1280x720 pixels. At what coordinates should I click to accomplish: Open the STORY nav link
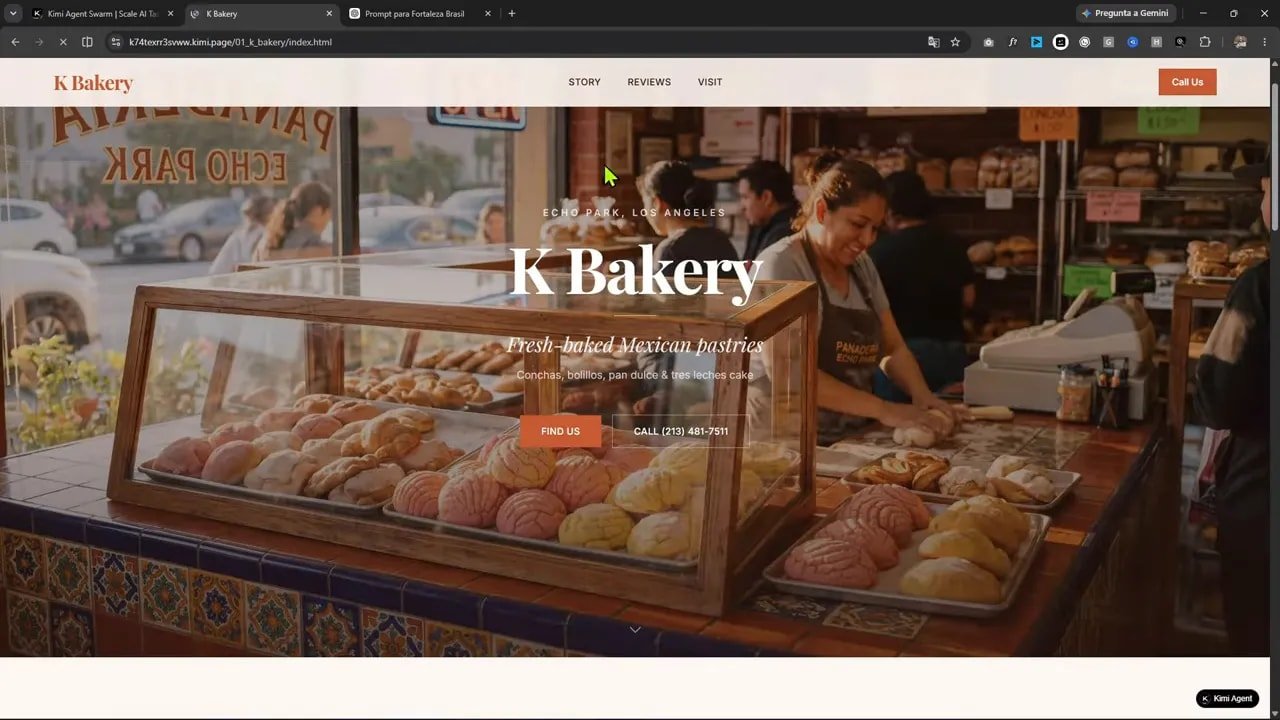tap(584, 82)
